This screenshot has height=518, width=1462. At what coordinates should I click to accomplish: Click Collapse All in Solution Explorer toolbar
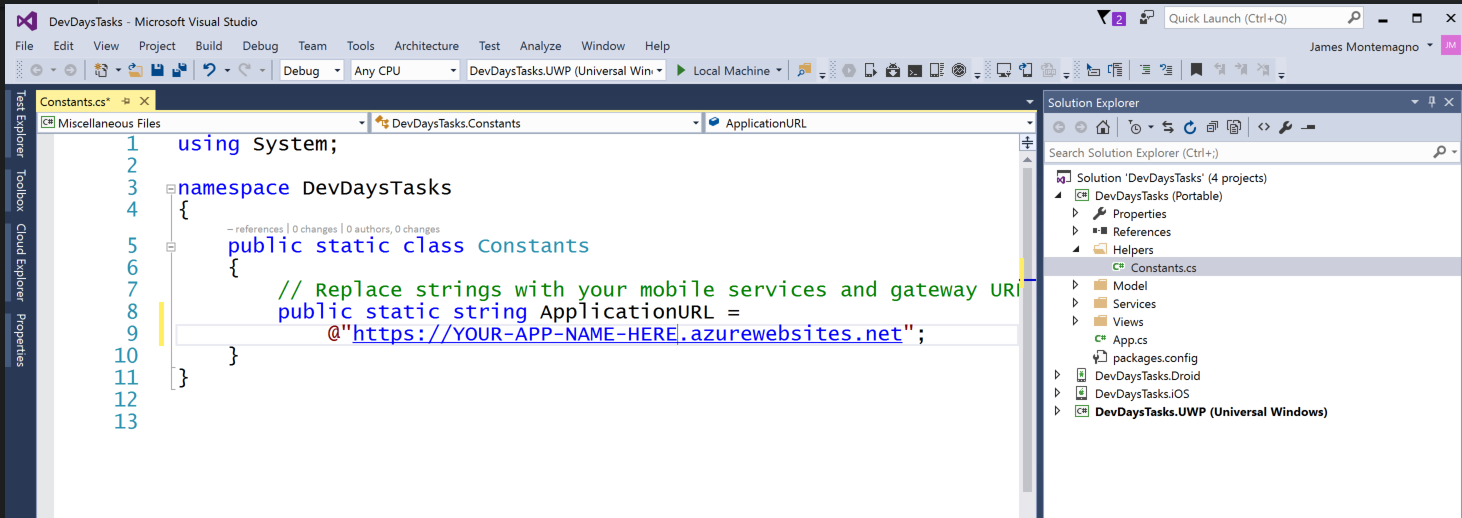coord(1212,127)
